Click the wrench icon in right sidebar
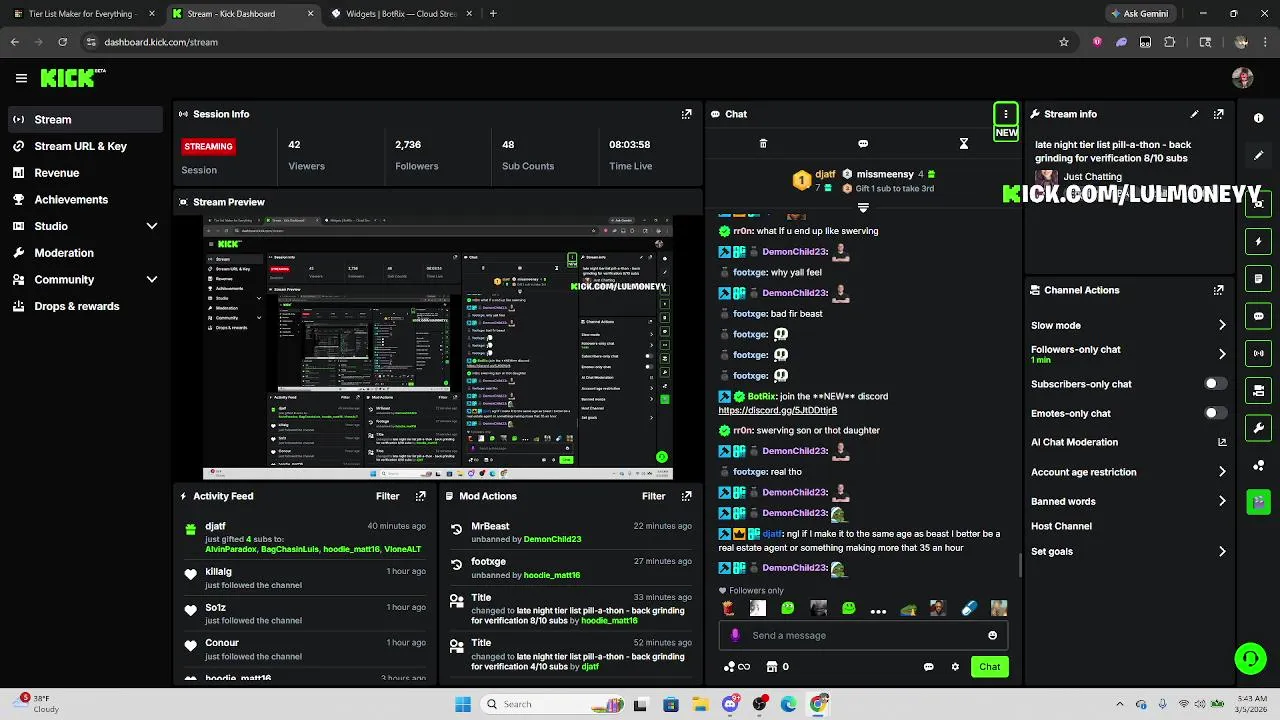 [1258, 428]
